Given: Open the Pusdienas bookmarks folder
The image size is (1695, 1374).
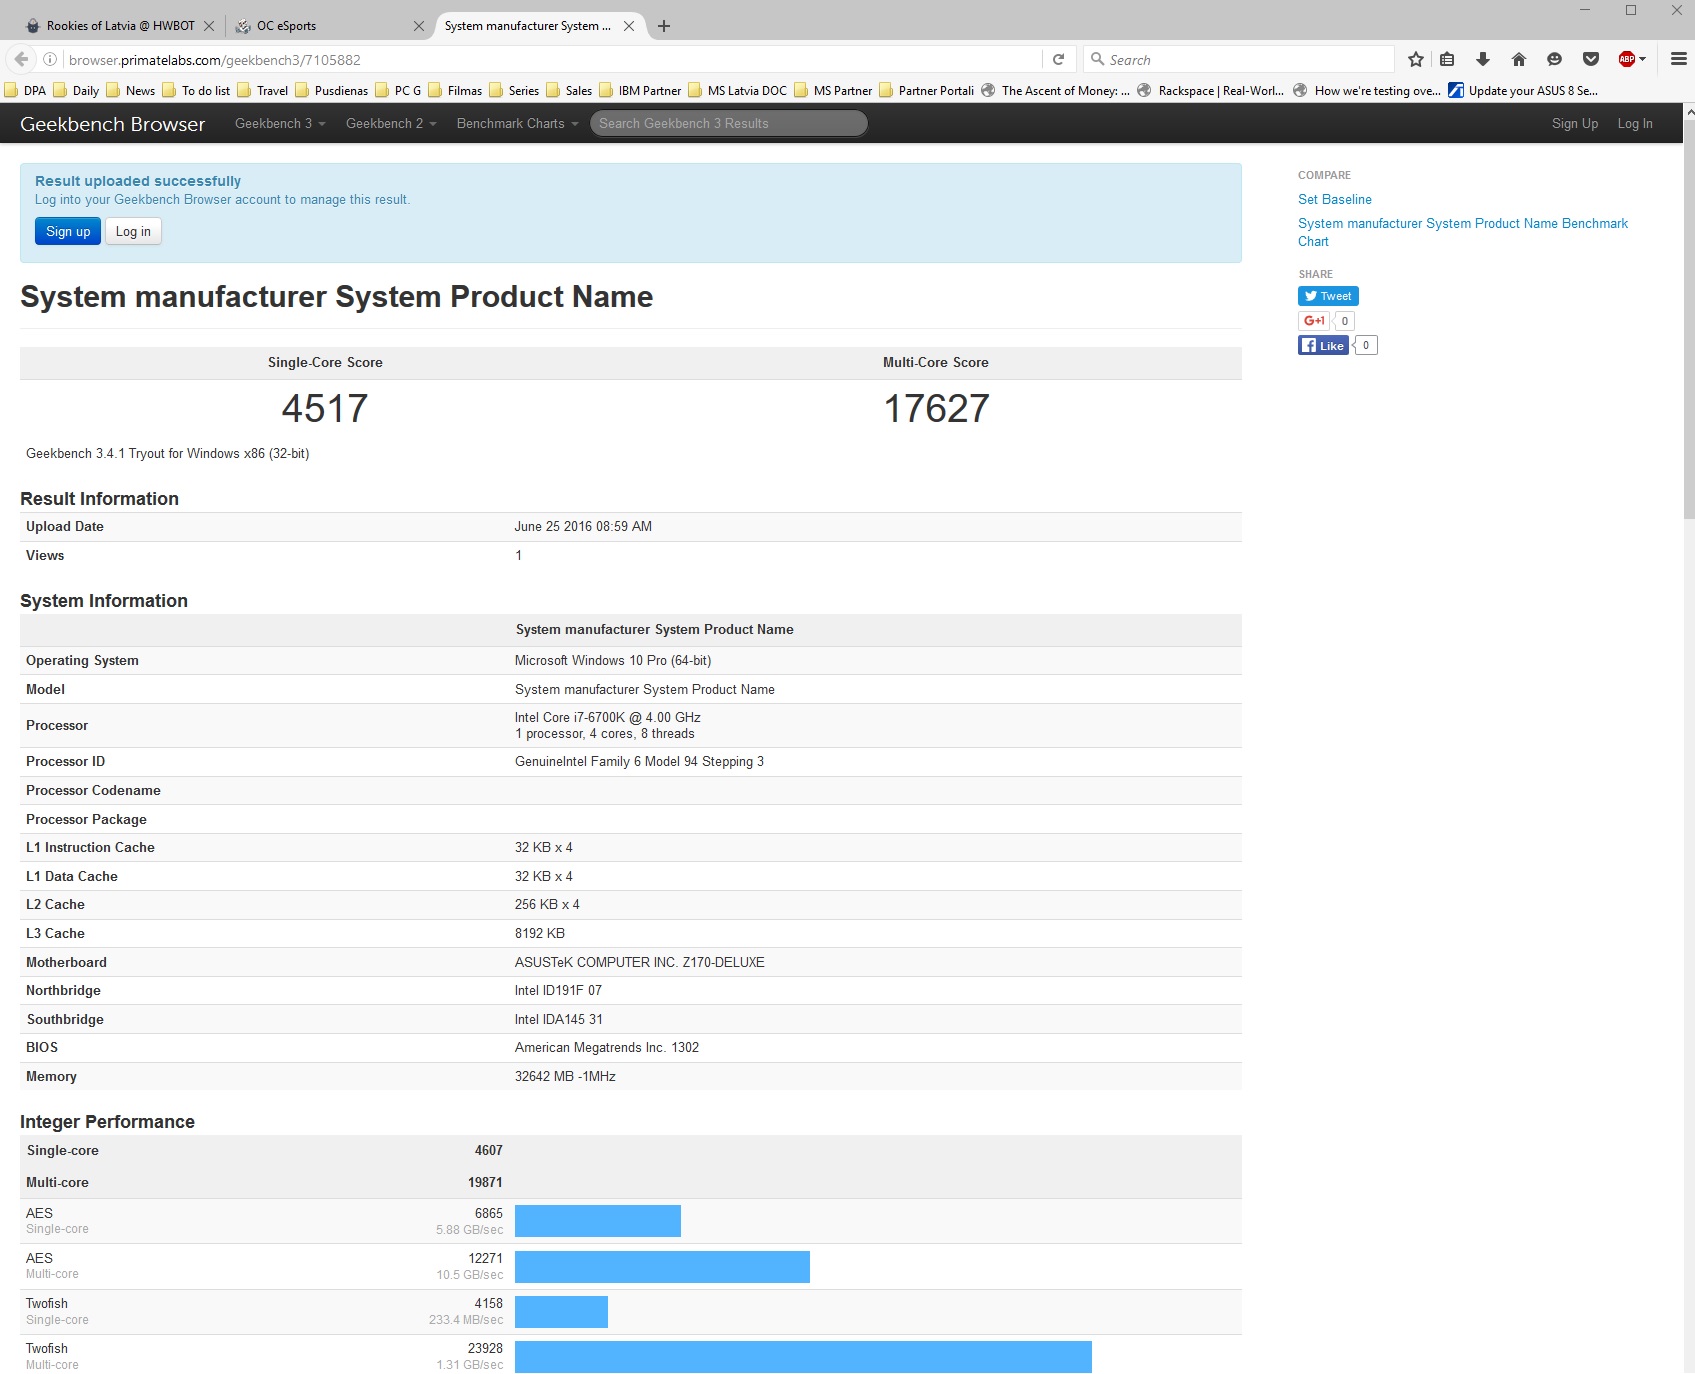Looking at the screenshot, I should point(332,90).
